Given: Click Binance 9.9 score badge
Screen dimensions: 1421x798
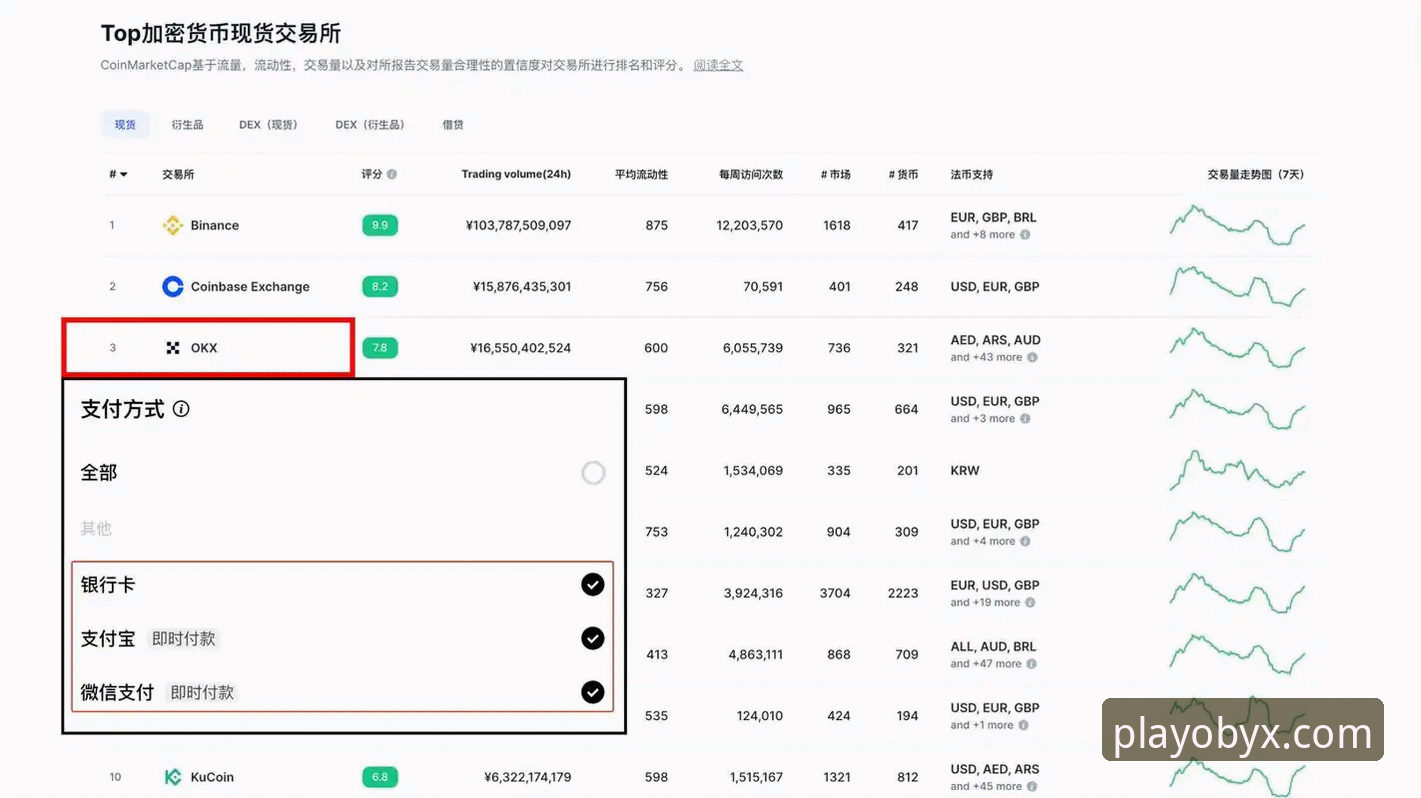Looking at the screenshot, I should pos(380,225).
